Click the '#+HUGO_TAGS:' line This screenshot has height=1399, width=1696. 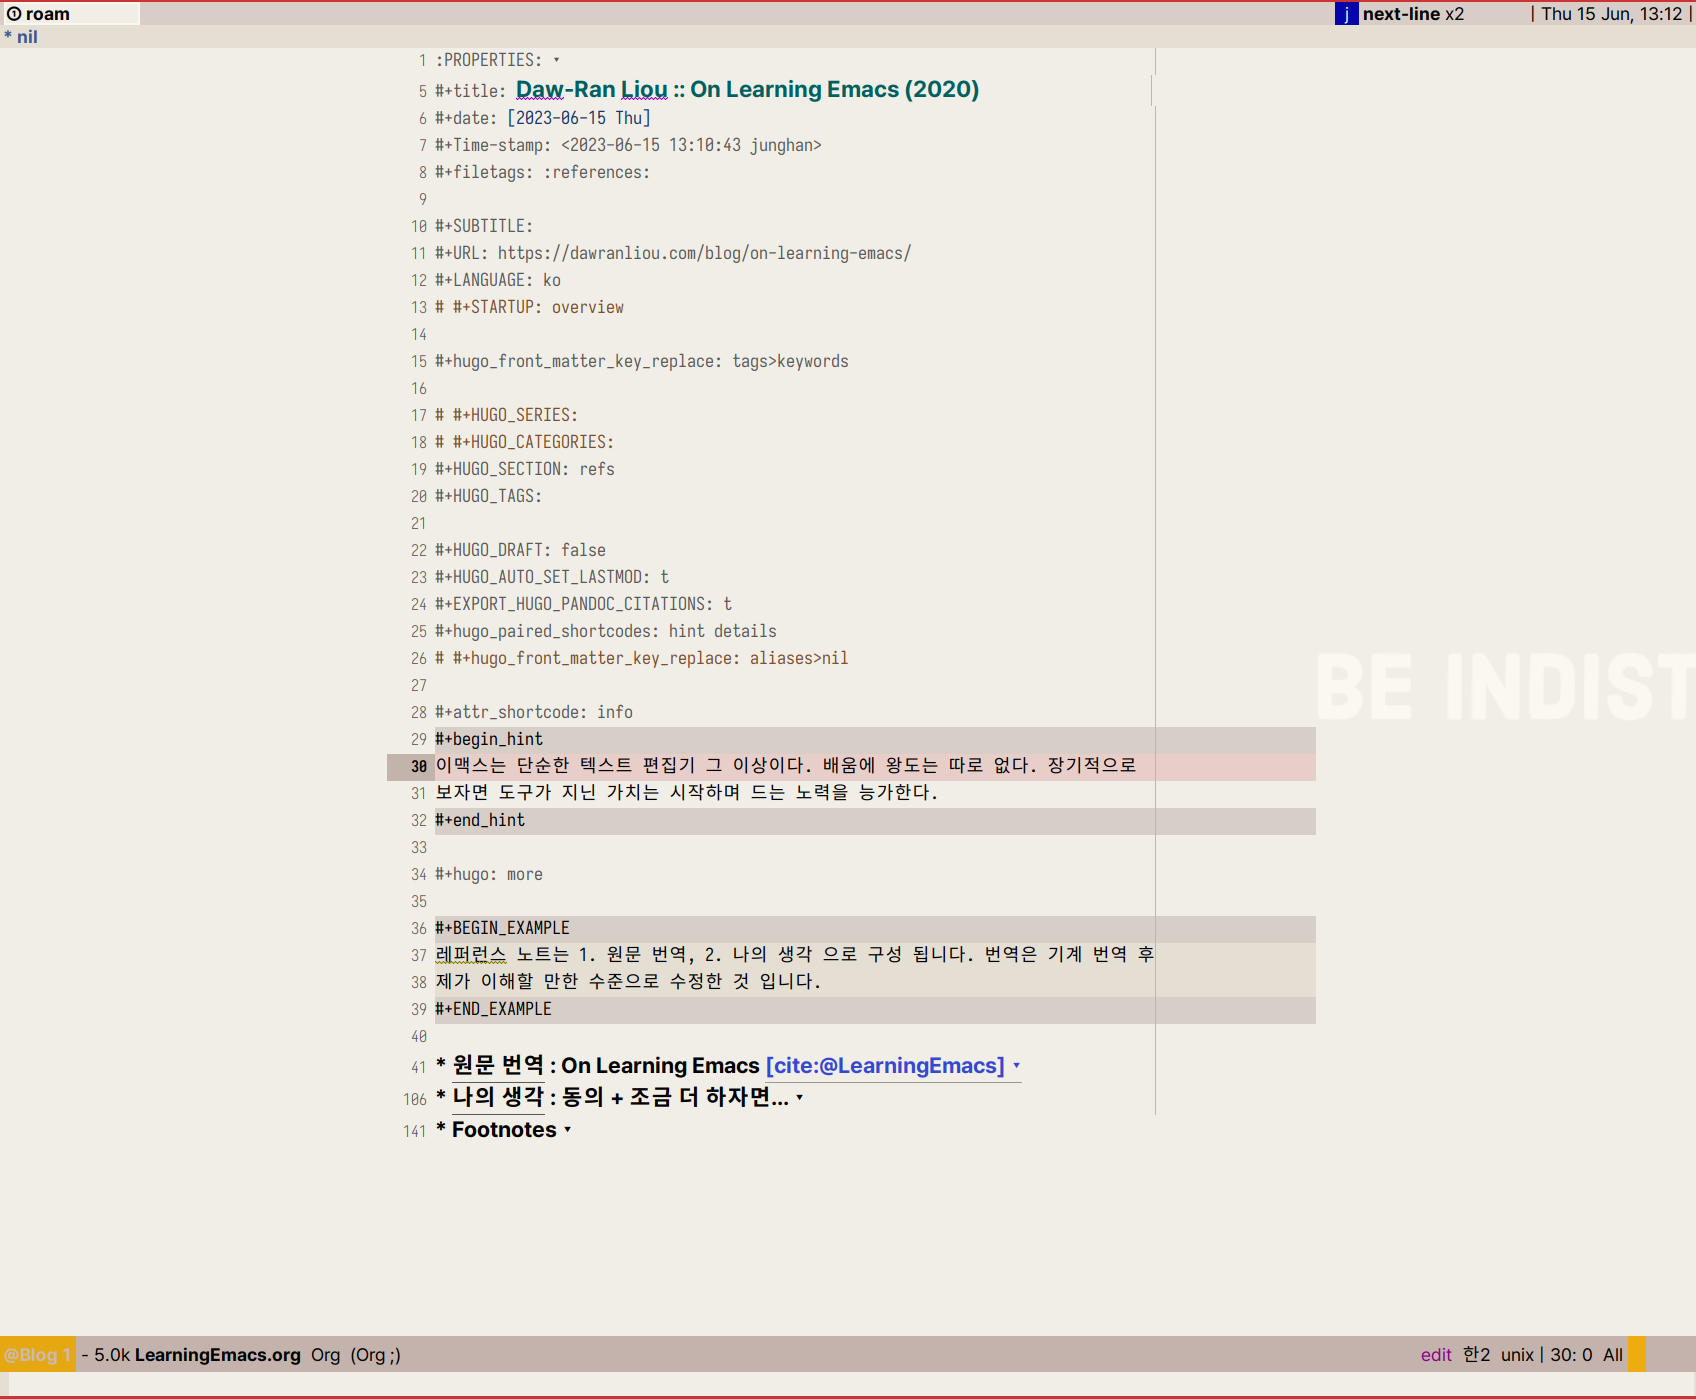[x=488, y=496]
